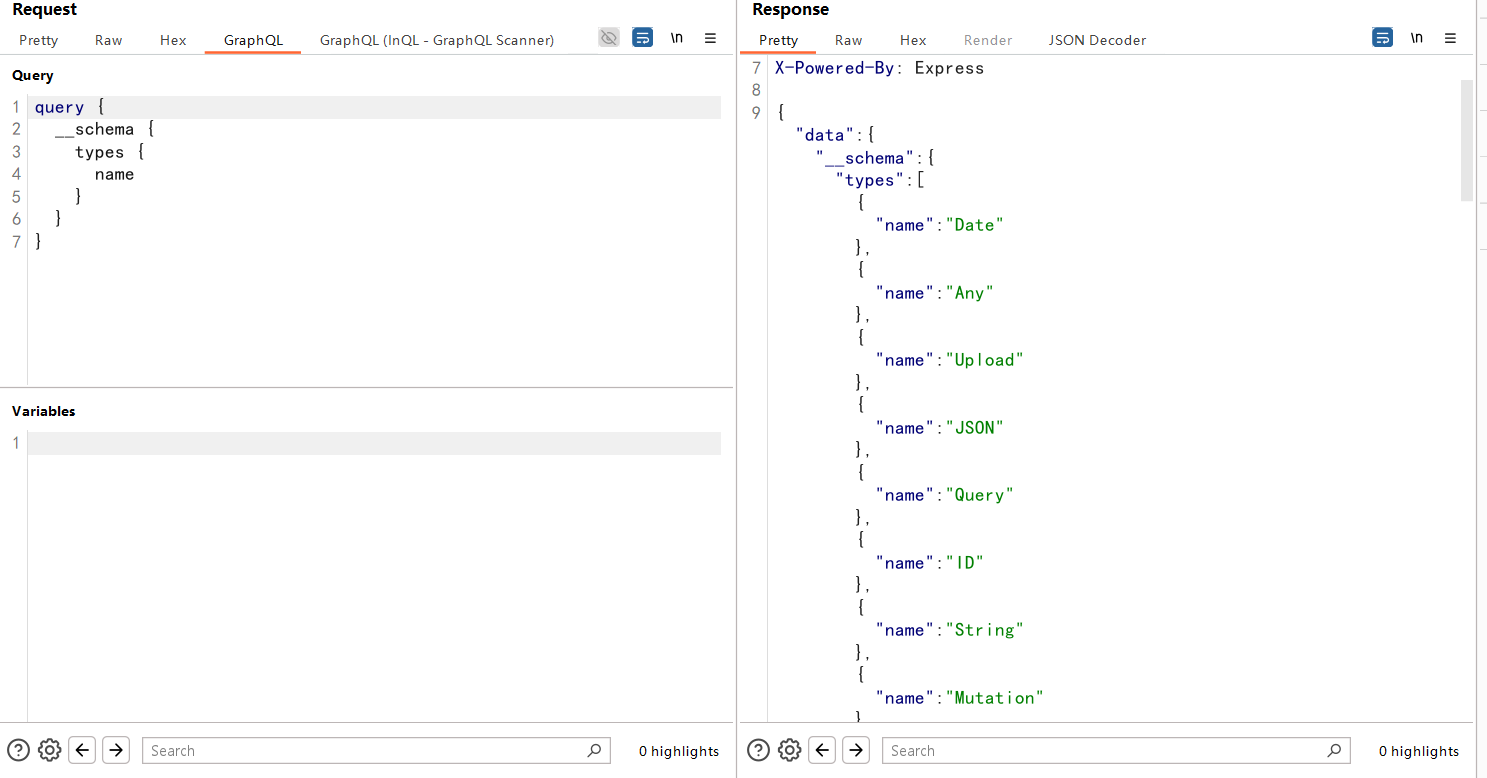
Task: Switch to JSON Decoder response tab
Action: (1097, 40)
